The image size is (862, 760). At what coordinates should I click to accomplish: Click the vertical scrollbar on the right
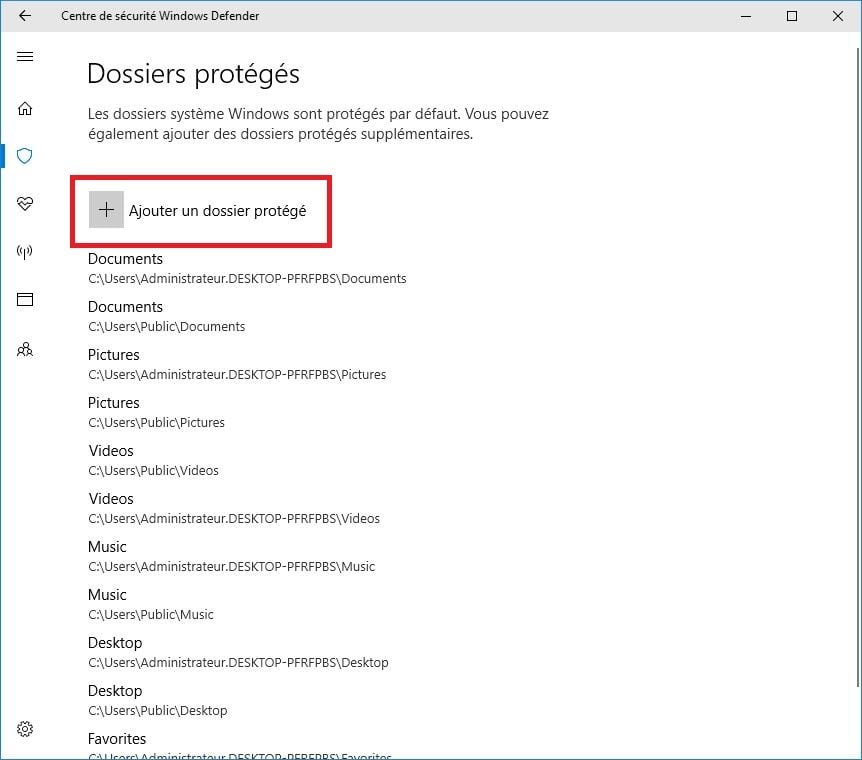858,366
